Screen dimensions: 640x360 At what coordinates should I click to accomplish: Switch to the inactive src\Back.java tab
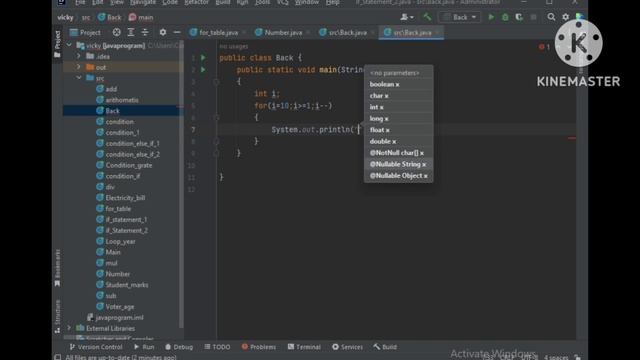pos(347,32)
